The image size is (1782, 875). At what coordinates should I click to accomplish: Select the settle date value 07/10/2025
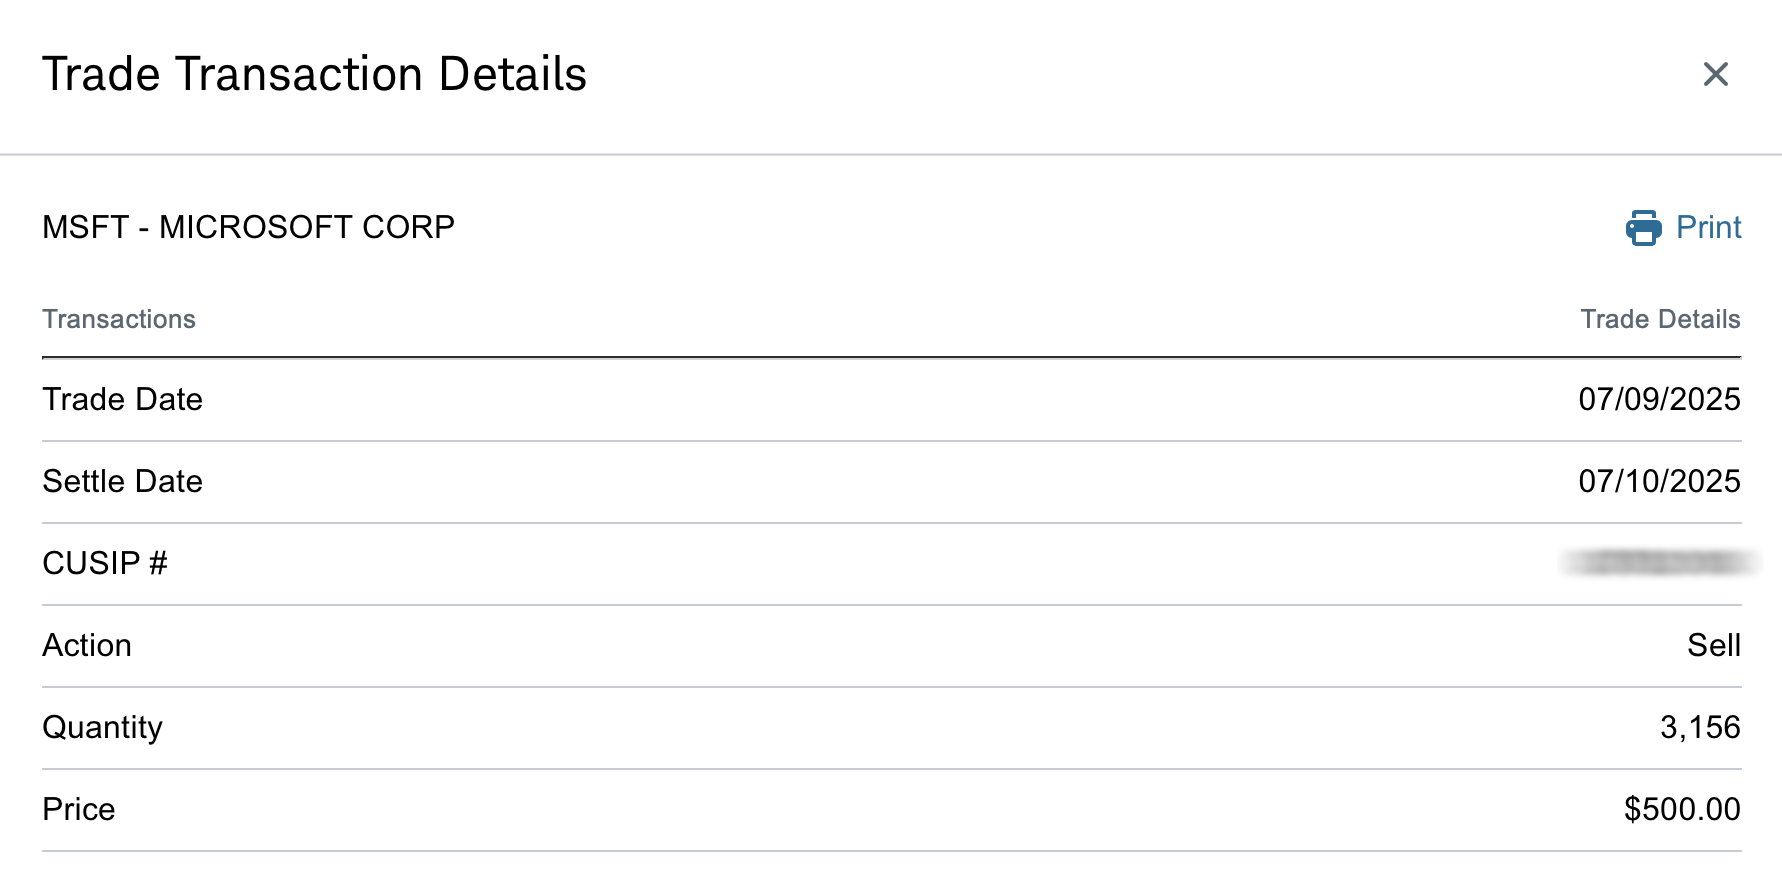pos(1659,482)
